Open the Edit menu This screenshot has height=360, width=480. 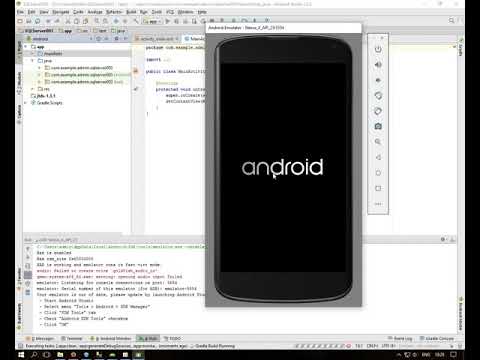tap(31, 12)
